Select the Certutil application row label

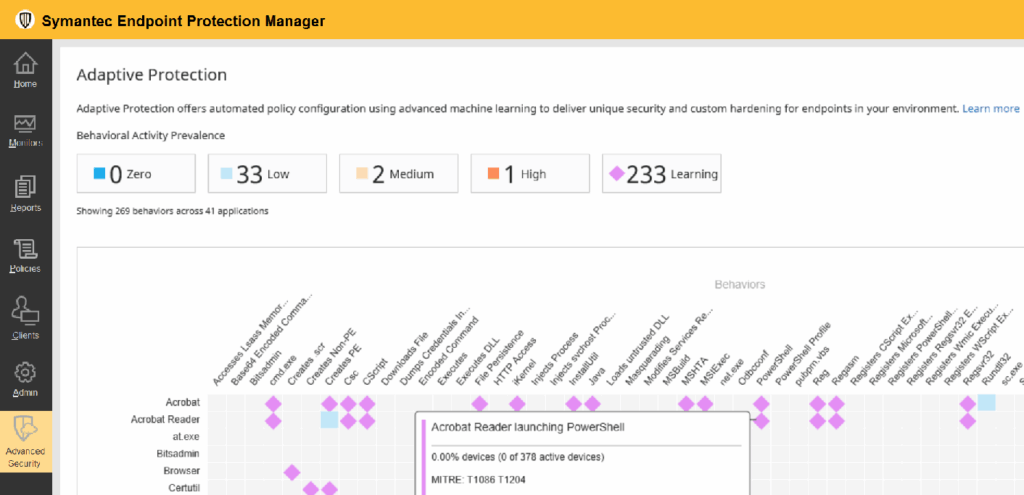(x=184, y=487)
